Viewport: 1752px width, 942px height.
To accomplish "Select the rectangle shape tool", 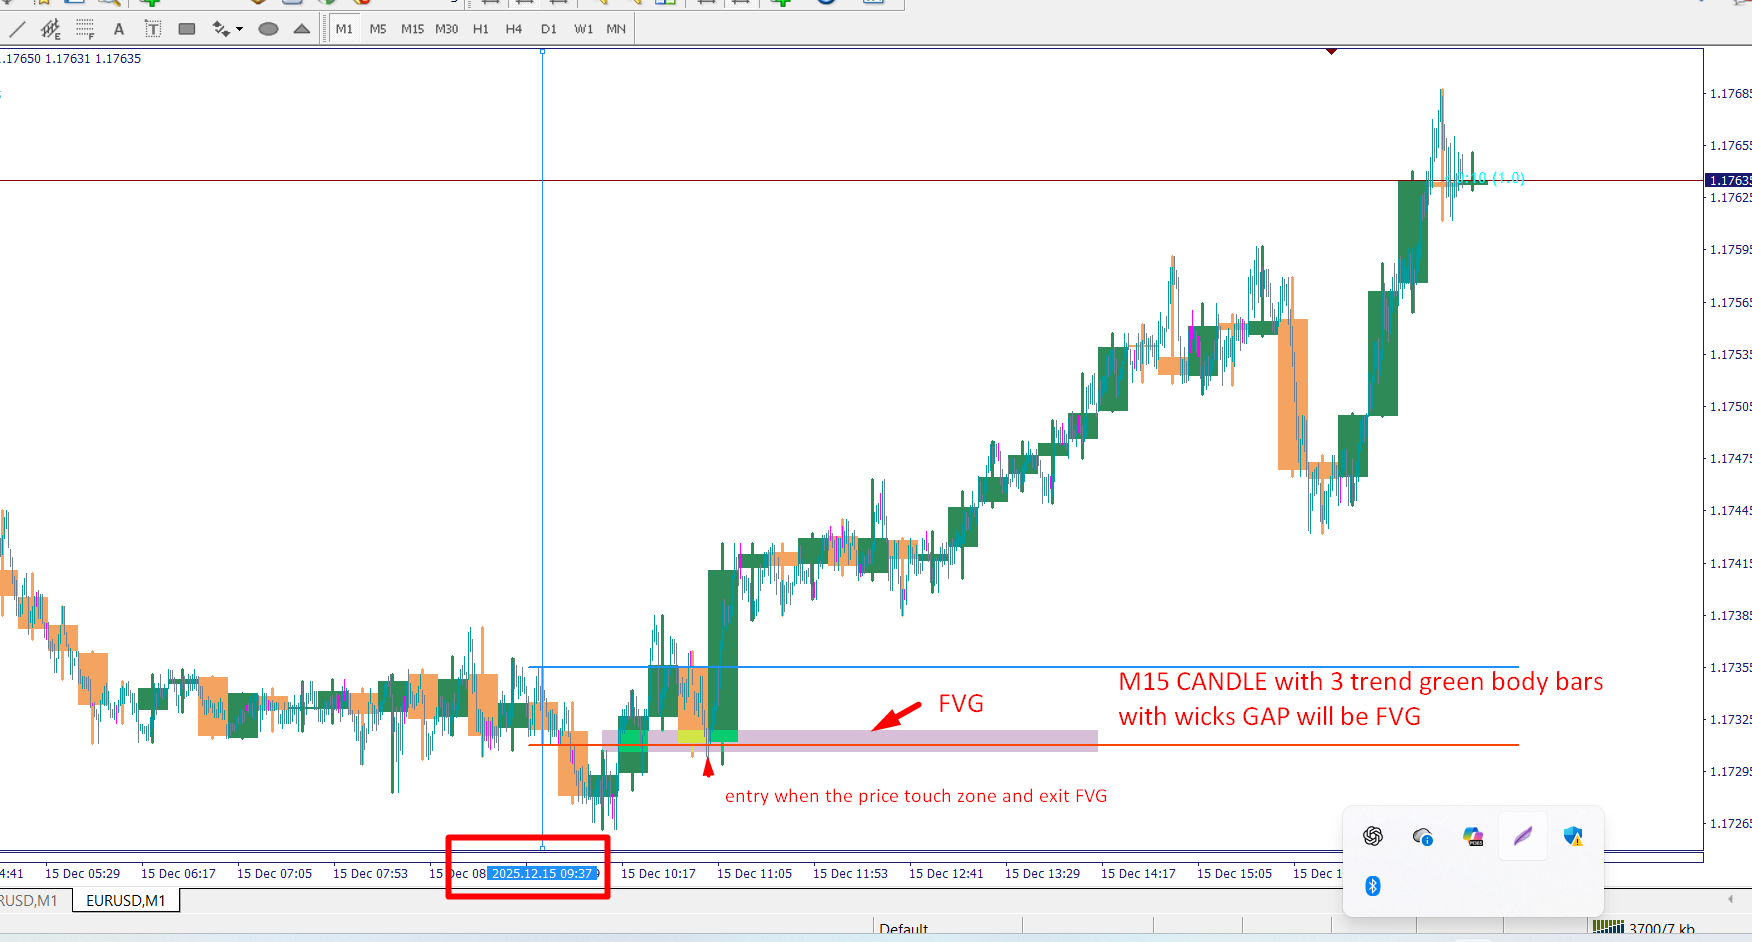I will pyautogui.click(x=187, y=29).
